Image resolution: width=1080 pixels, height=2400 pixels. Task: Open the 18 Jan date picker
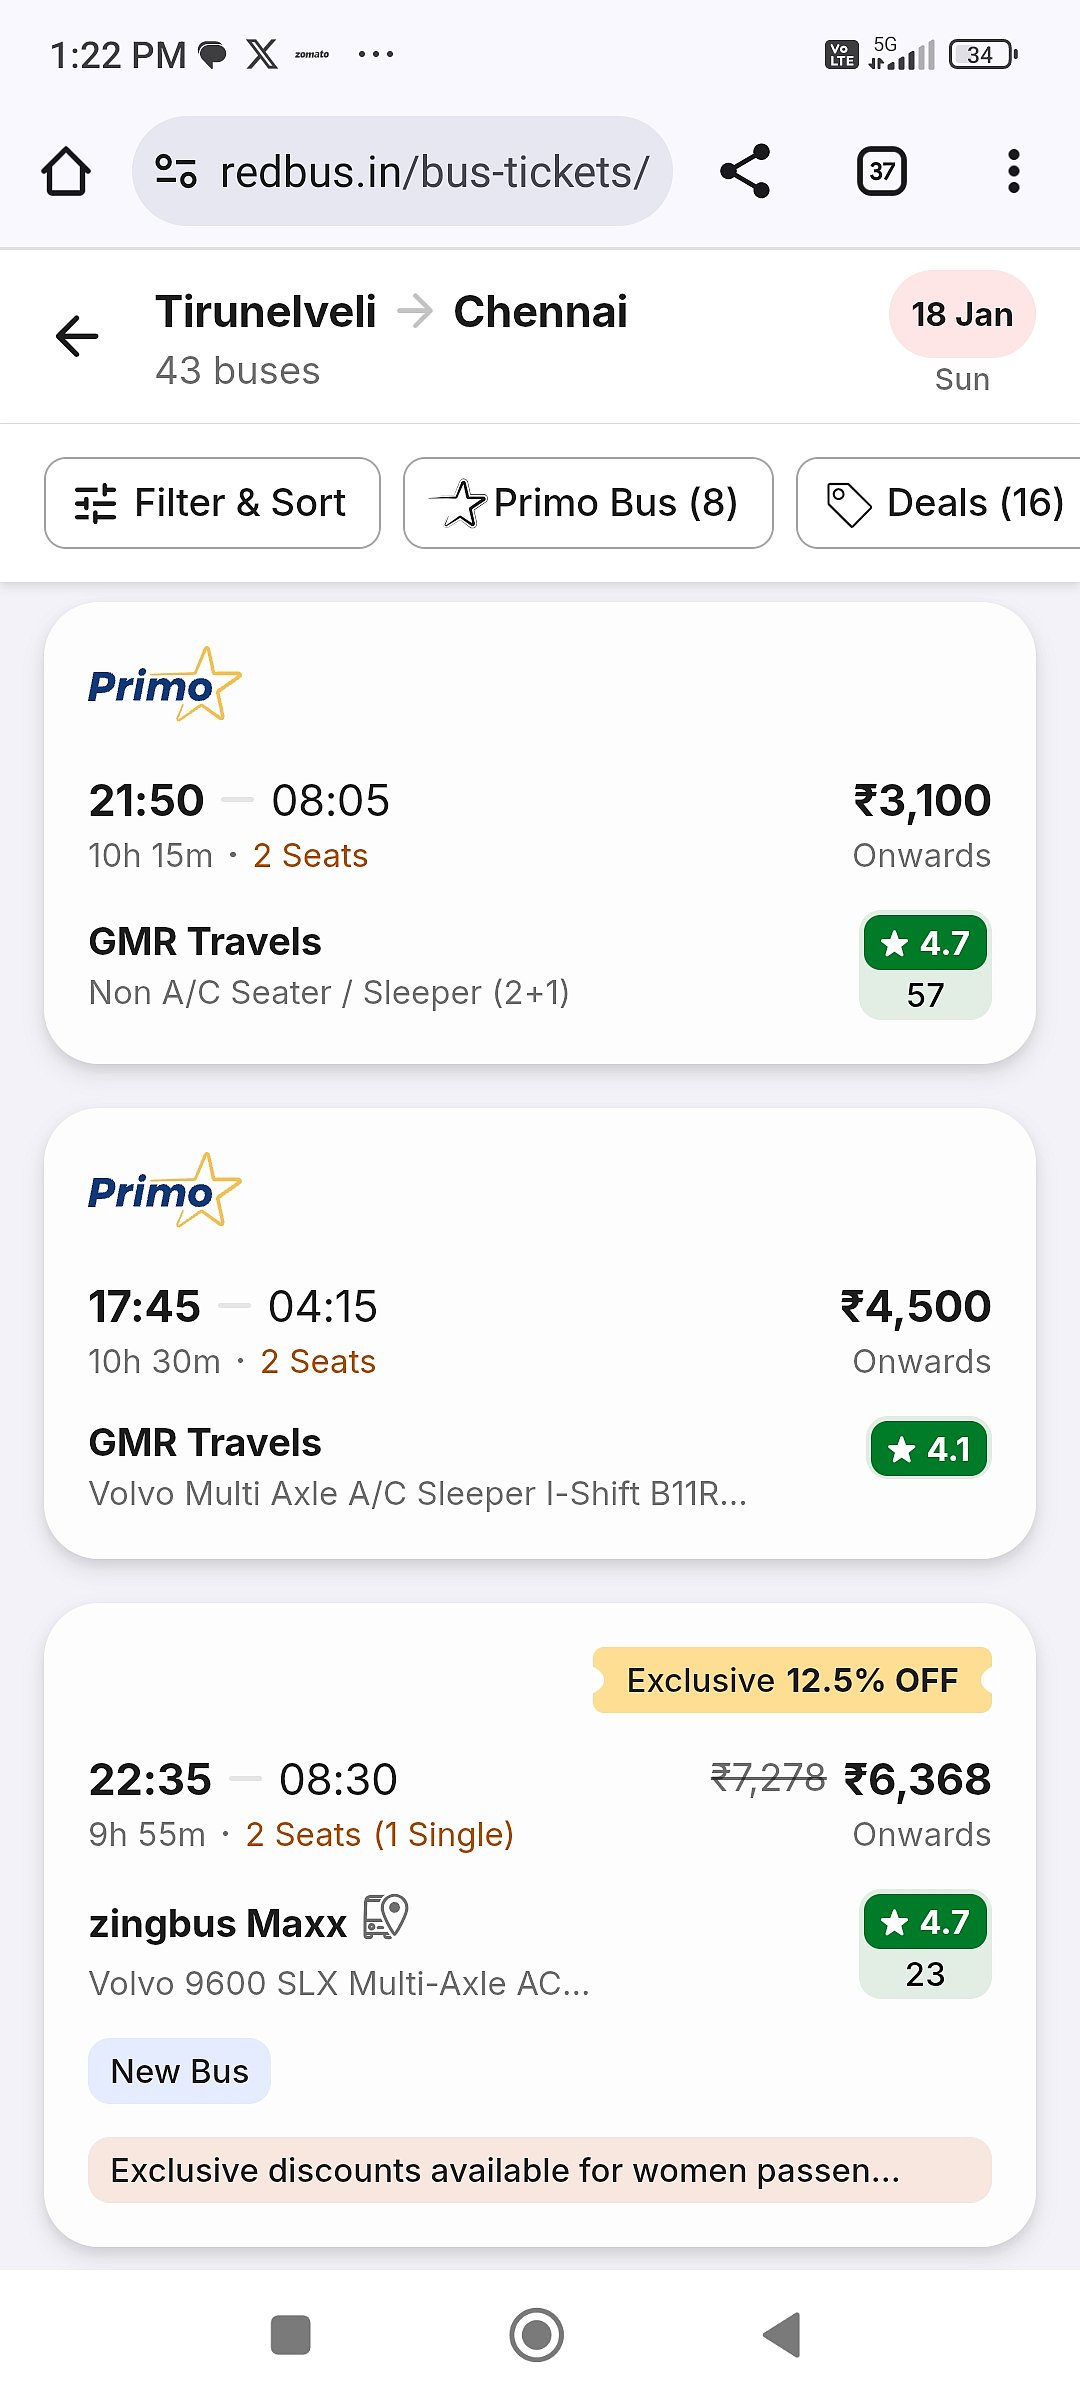(x=961, y=315)
